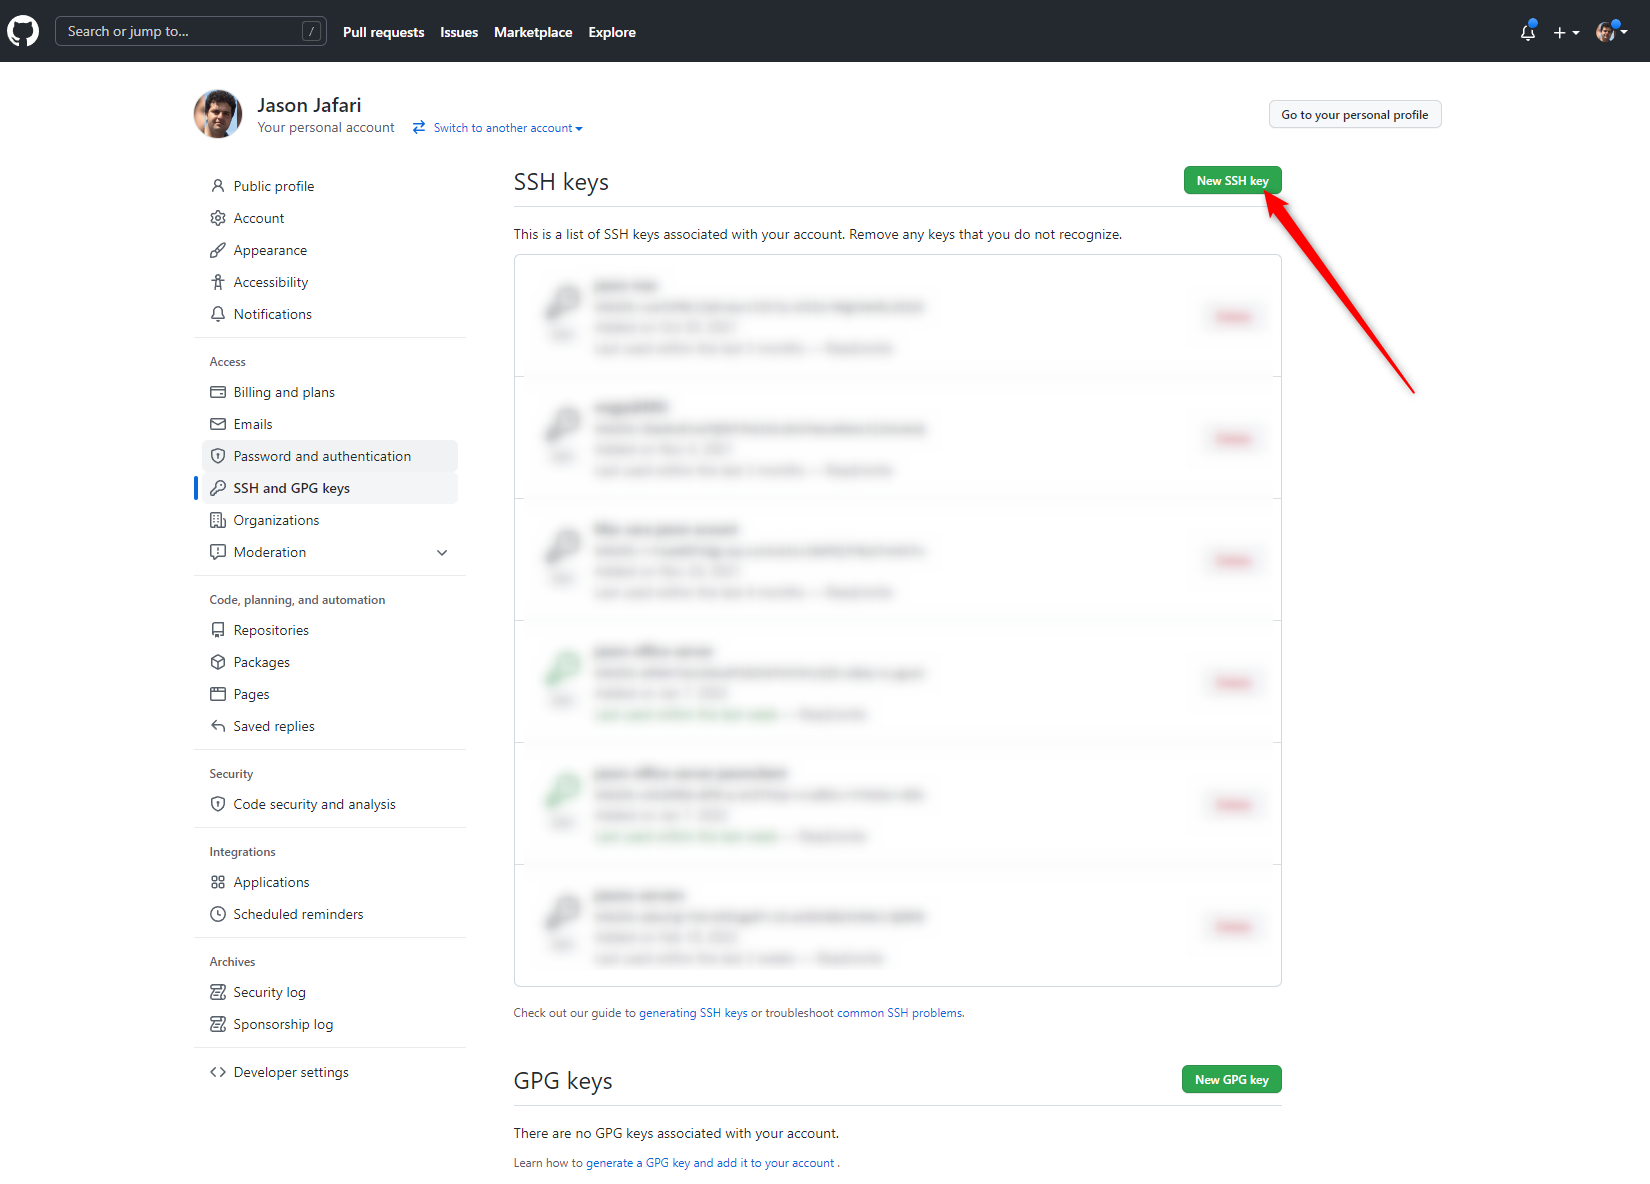Click the Developer settings code icon
The height and width of the screenshot is (1184, 1650).
(x=218, y=1072)
